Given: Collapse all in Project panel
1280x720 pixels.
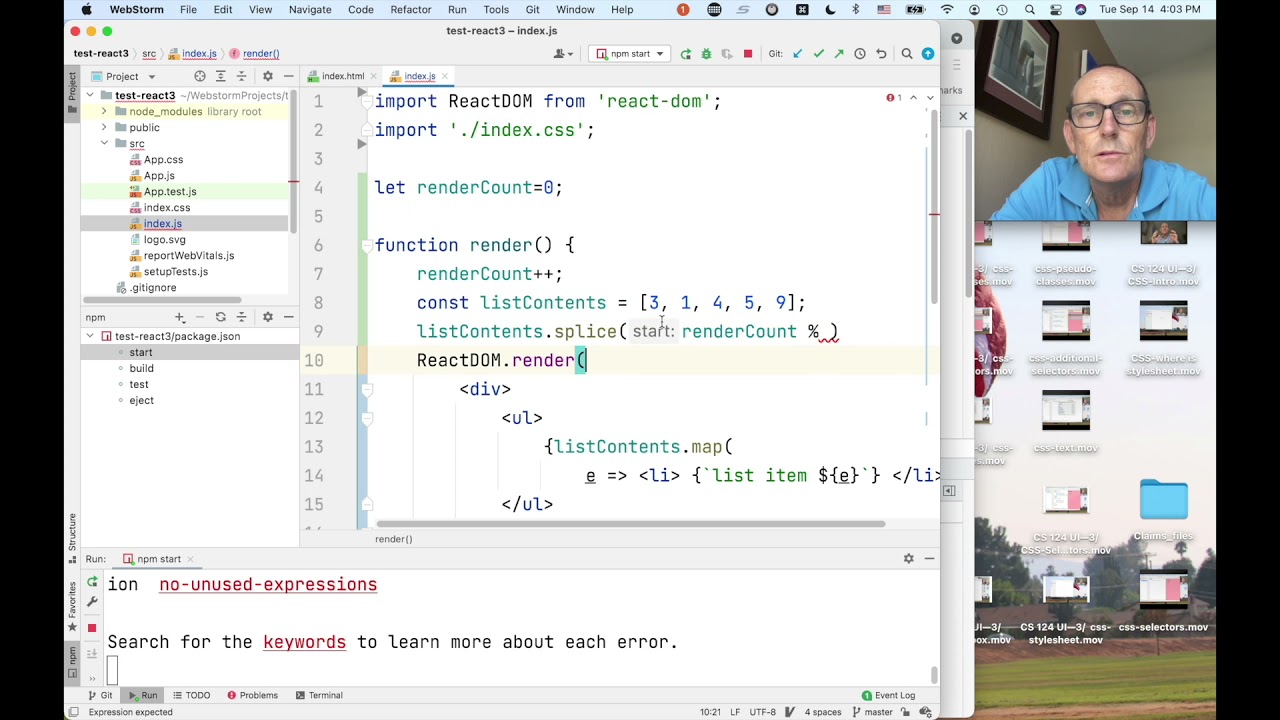Looking at the screenshot, I should point(242,76).
